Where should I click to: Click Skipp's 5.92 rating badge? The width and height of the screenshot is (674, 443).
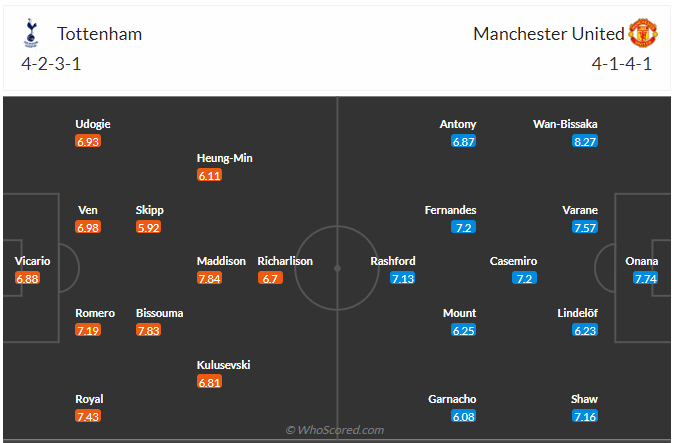150,227
